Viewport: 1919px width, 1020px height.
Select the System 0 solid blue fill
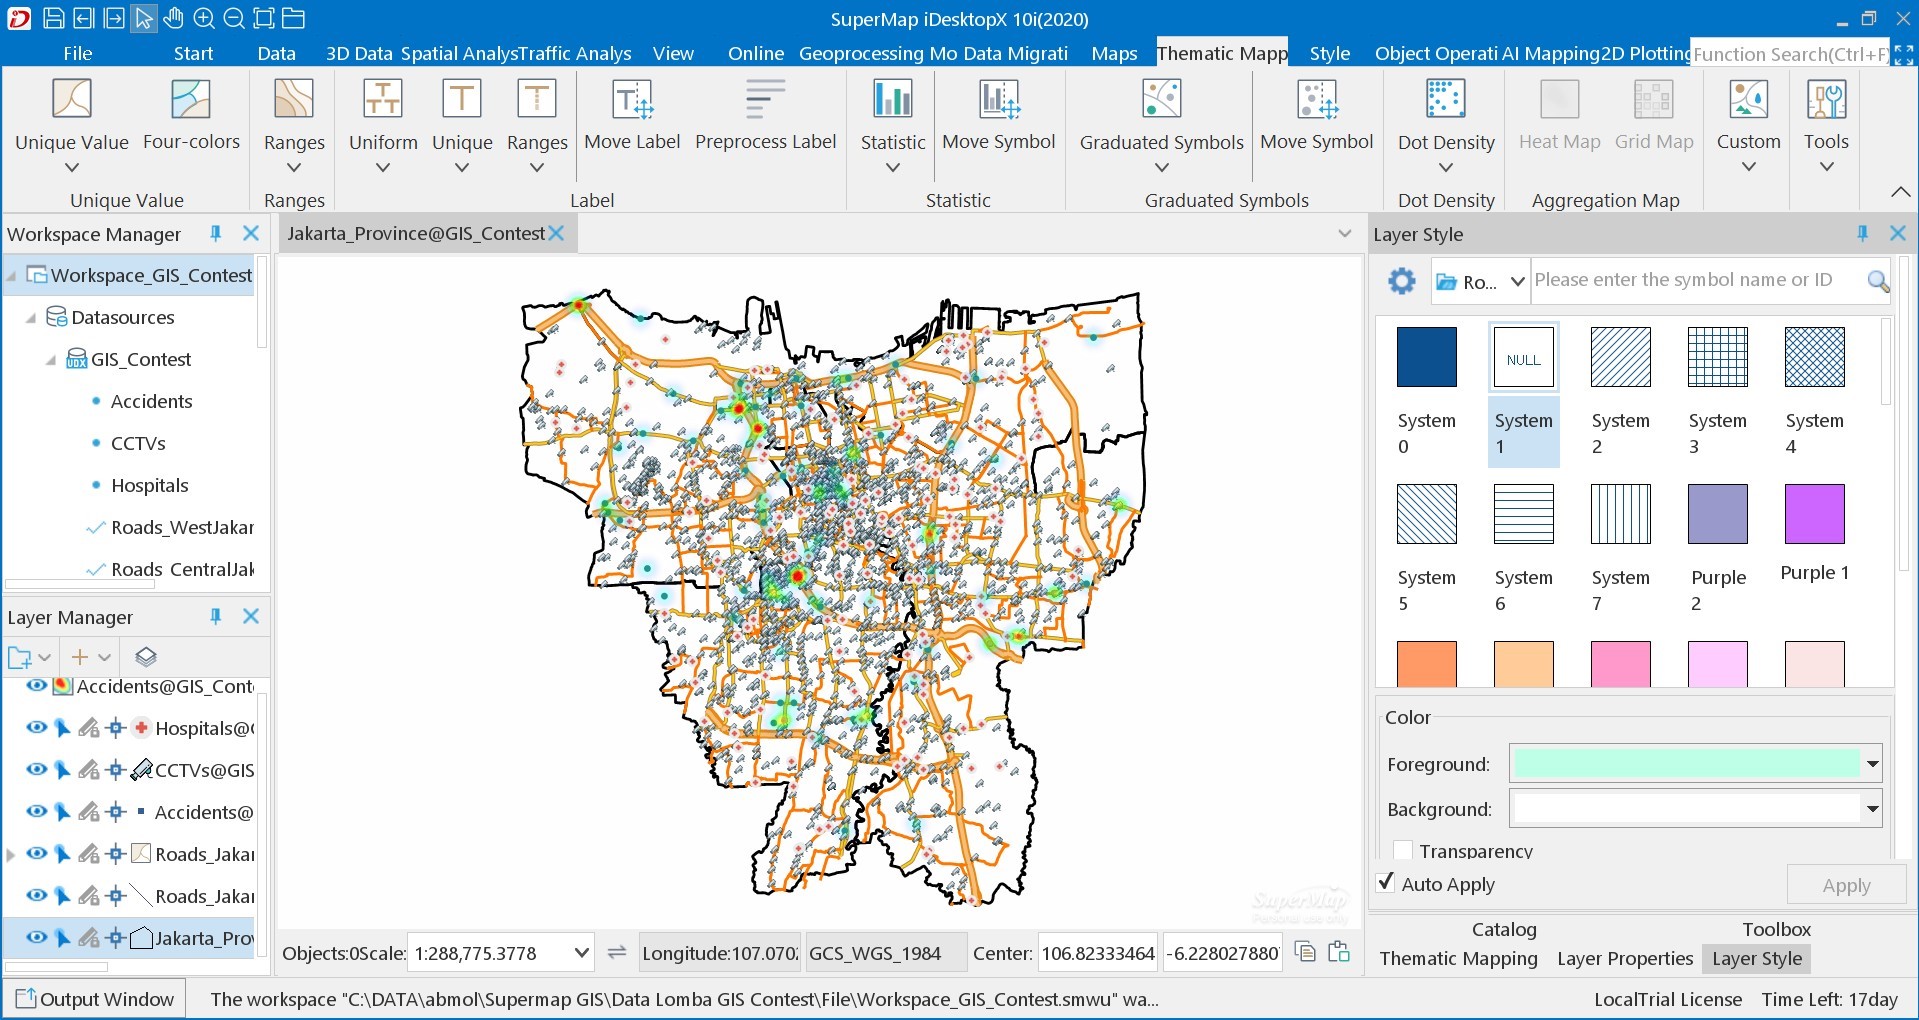pos(1426,357)
